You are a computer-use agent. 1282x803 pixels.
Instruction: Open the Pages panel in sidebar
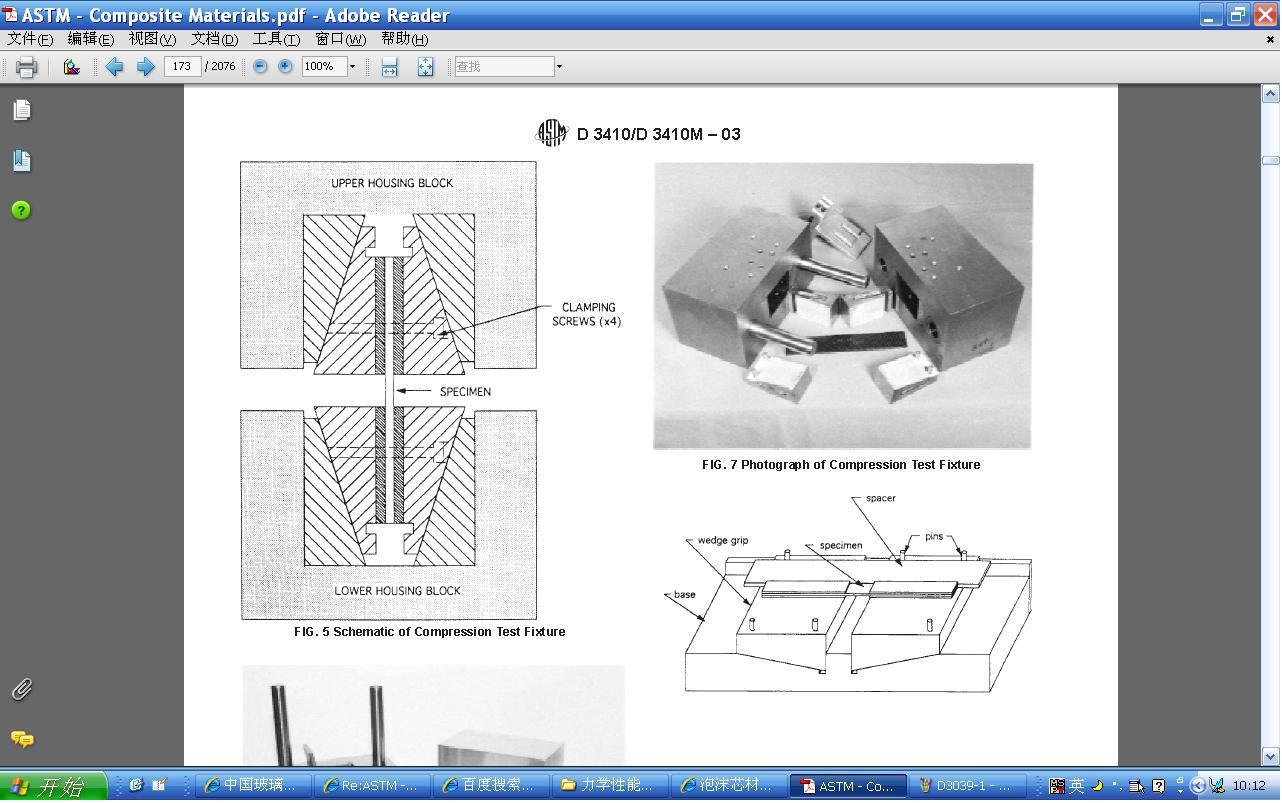pyautogui.click(x=21, y=110)
